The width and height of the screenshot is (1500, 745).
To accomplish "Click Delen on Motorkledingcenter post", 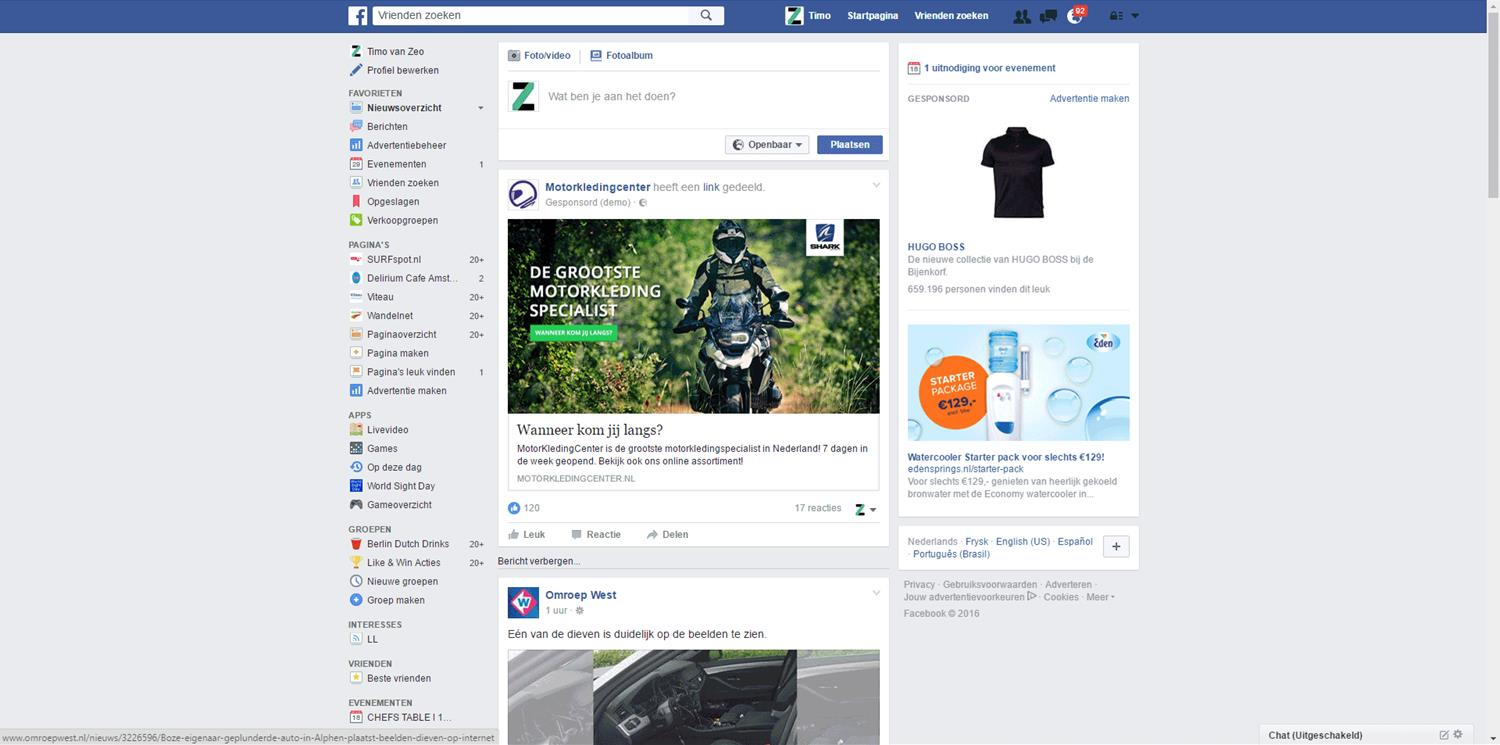I will pos(667,535).
